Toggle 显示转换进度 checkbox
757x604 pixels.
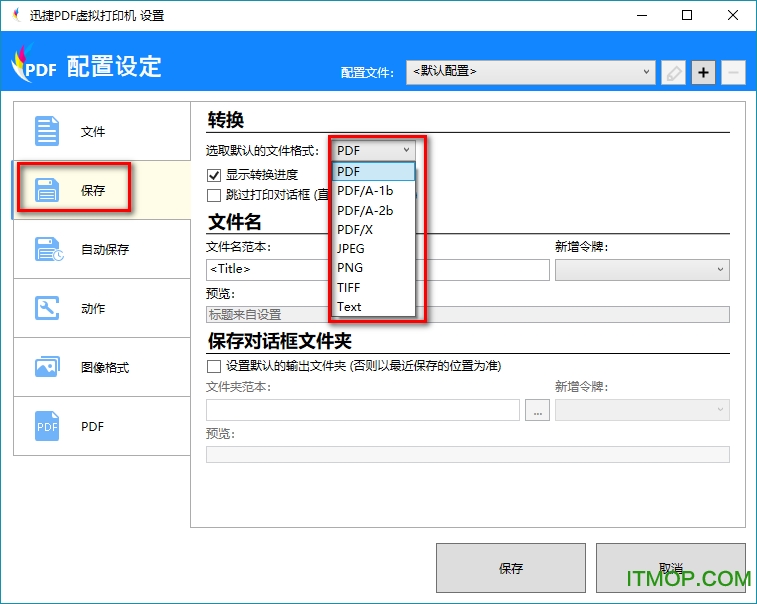(x=214, y=175)
